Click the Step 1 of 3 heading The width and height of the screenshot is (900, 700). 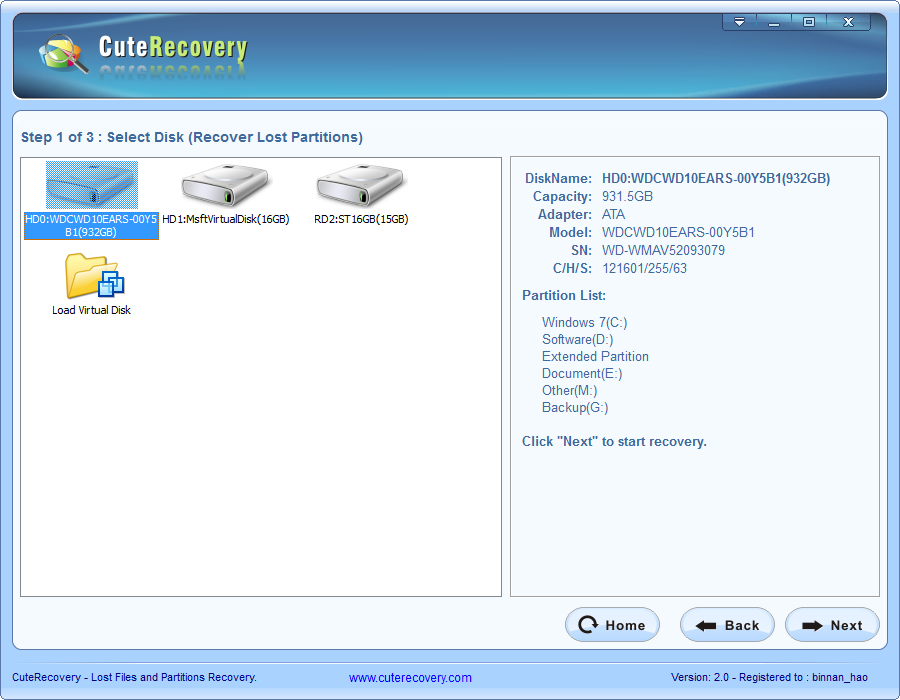tap(192, 137)
